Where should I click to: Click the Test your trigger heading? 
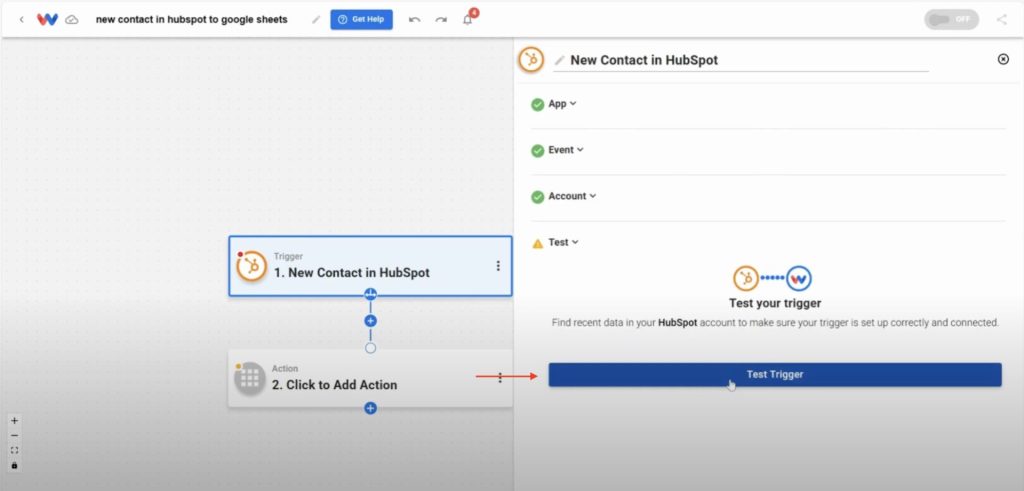click(775, 304)
